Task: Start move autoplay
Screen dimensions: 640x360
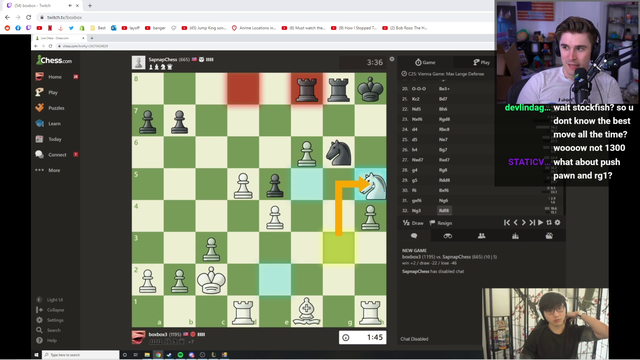Action: point(540,222)
